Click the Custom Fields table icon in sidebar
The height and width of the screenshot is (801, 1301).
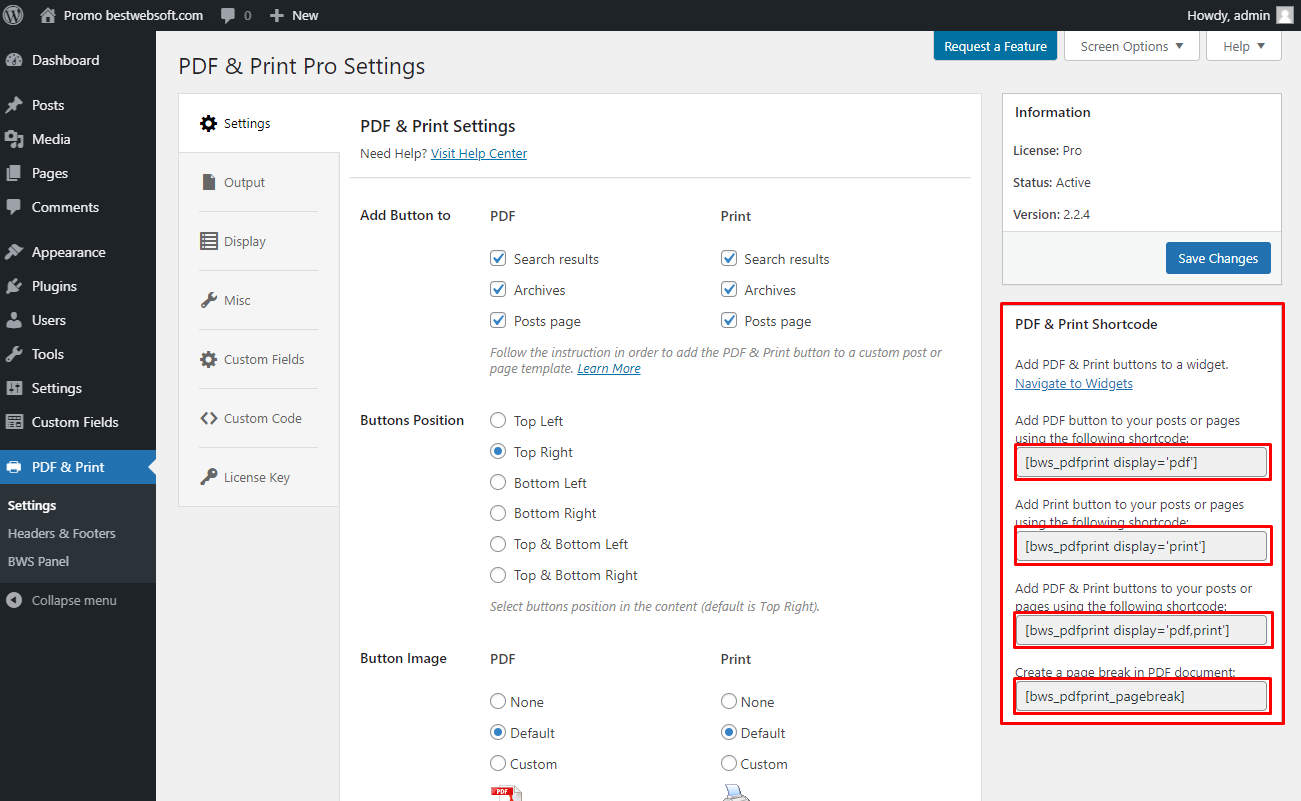pyautogui.click(x=14, y=422)
